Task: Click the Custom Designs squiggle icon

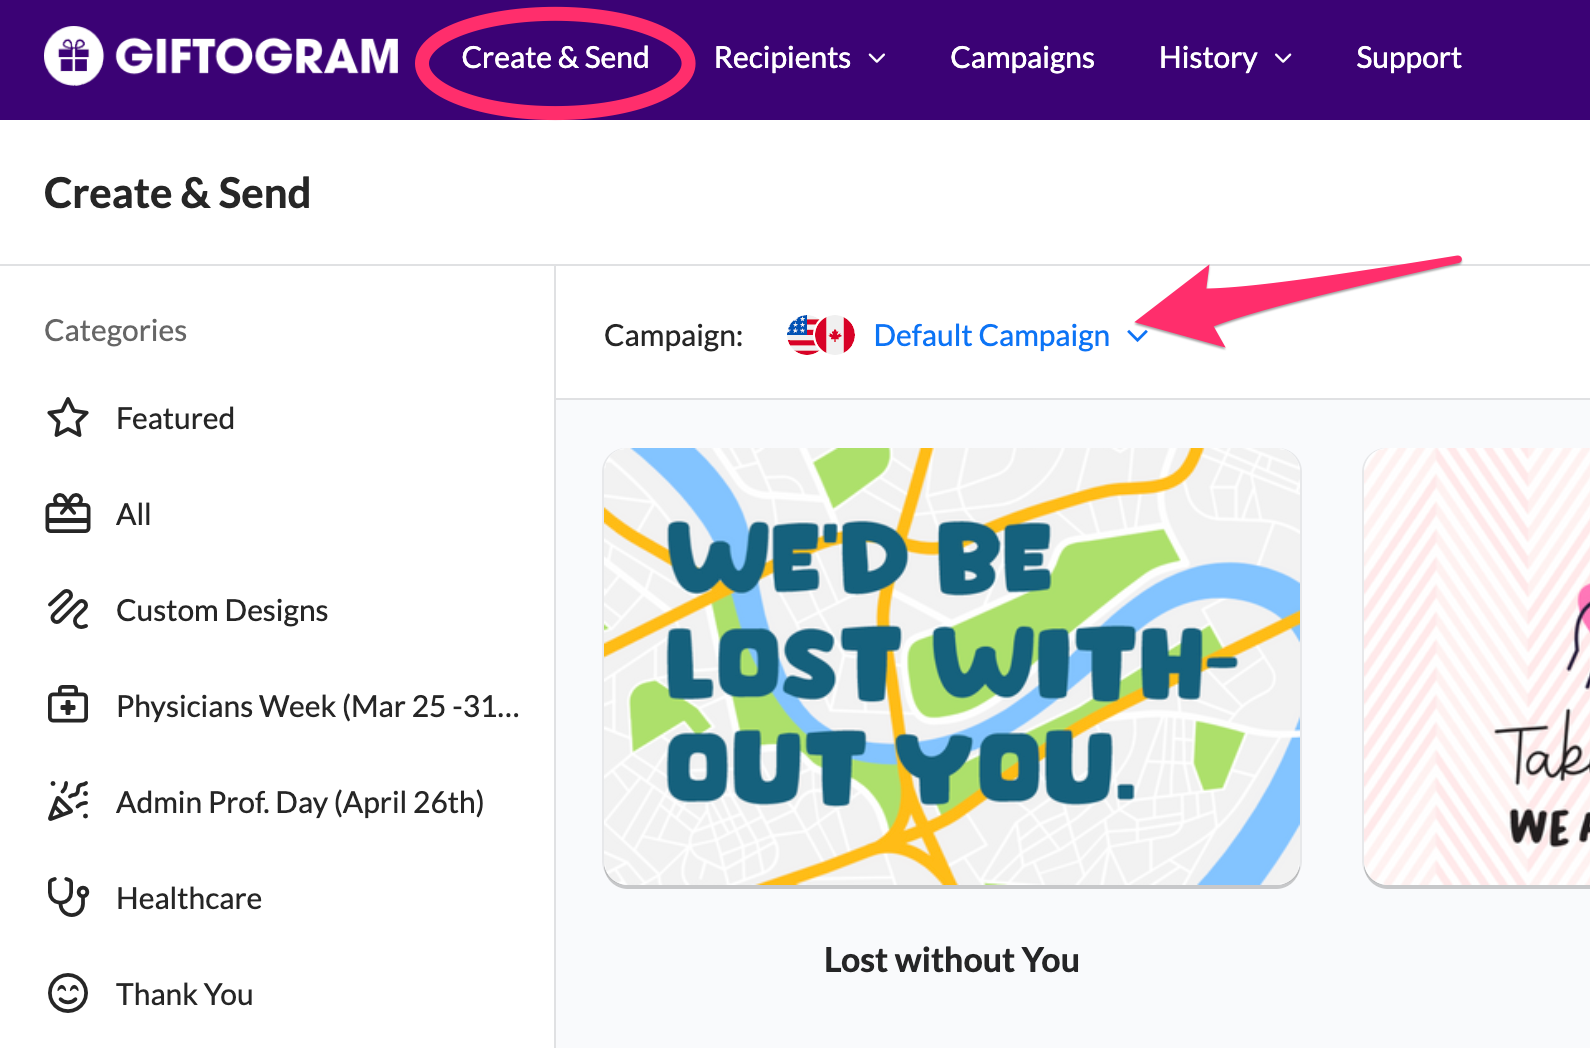Action: click(x=68, y=609)
